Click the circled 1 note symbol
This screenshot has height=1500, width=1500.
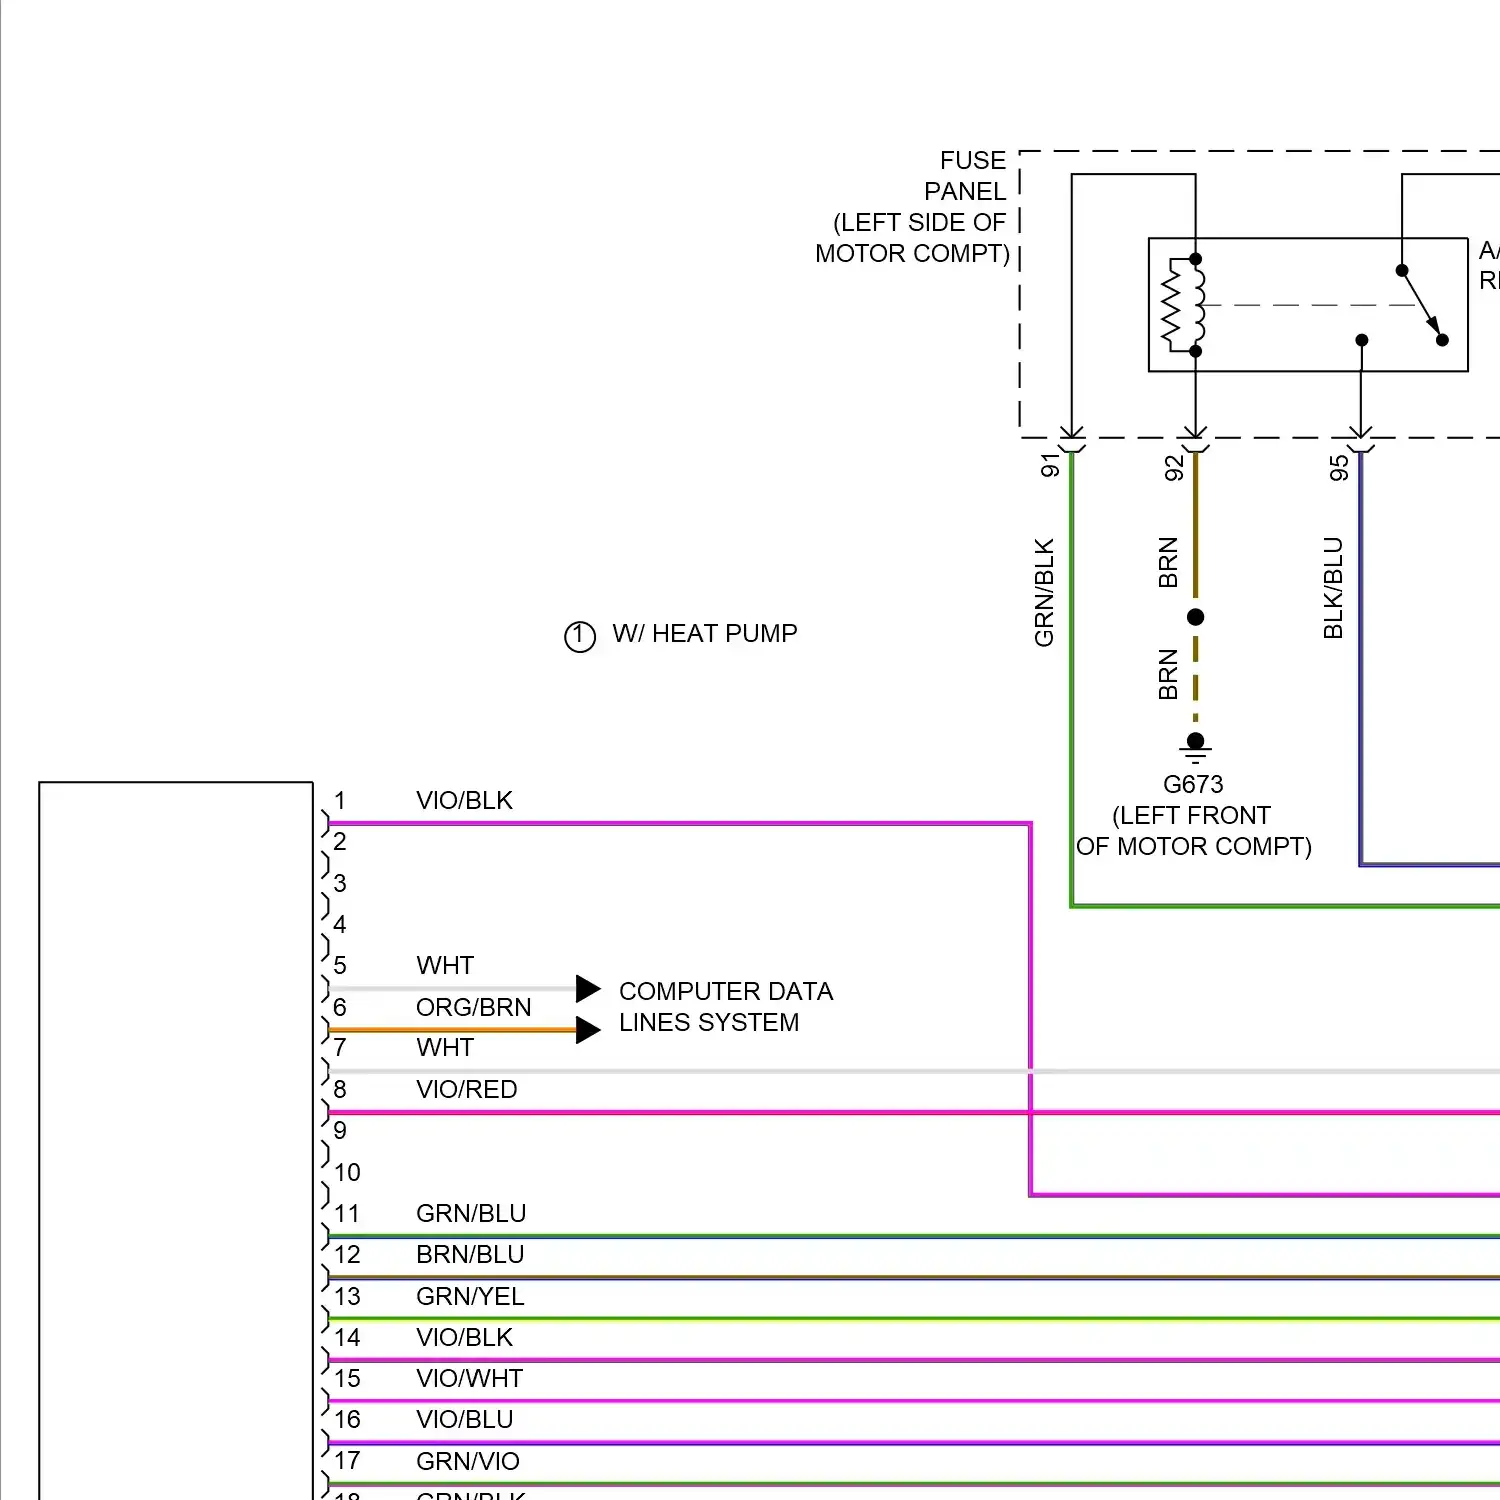point(580,636)
